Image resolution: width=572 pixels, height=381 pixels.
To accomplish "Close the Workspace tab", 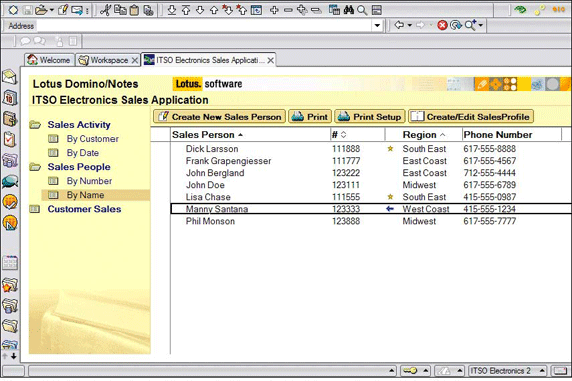I will pyautogui.click(x=135, y=60).
